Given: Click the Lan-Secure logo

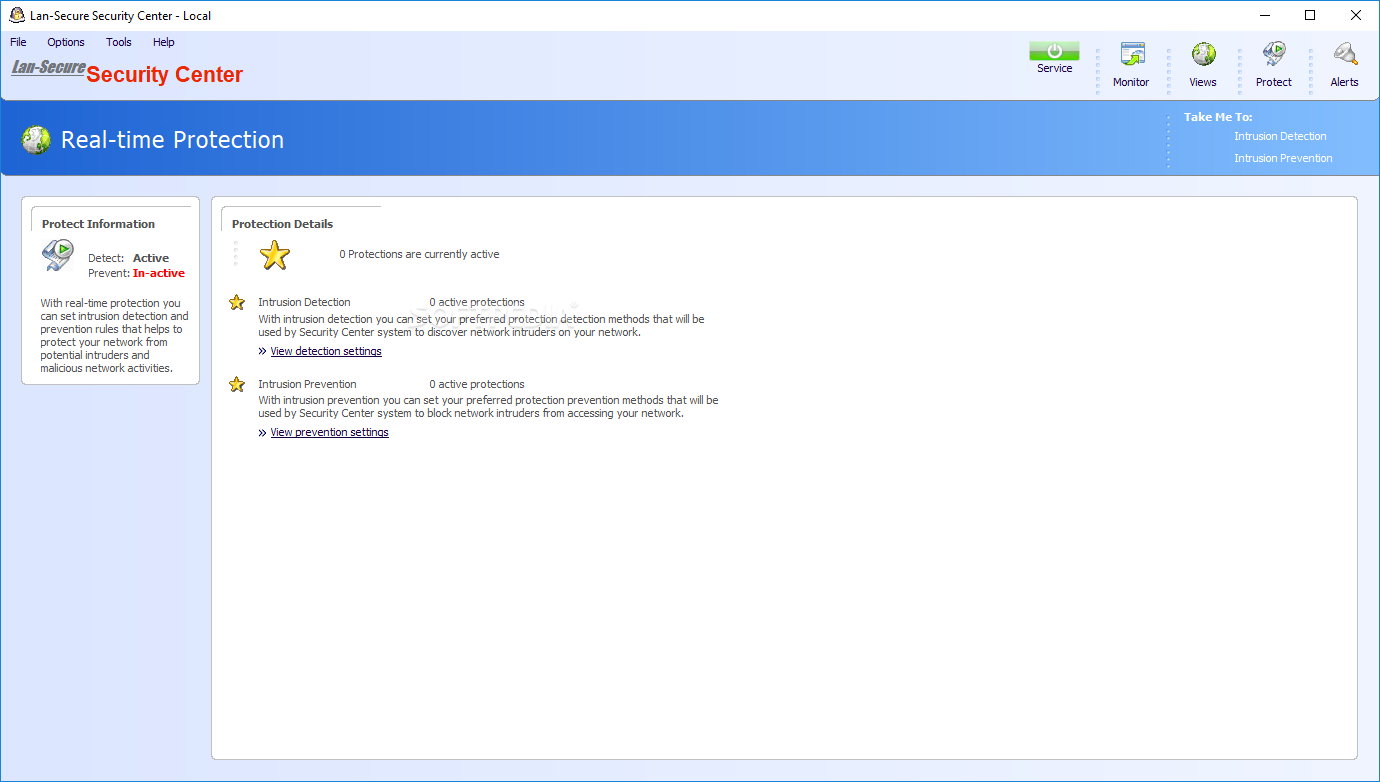Looking at the screenshot, I should [48, 68].
